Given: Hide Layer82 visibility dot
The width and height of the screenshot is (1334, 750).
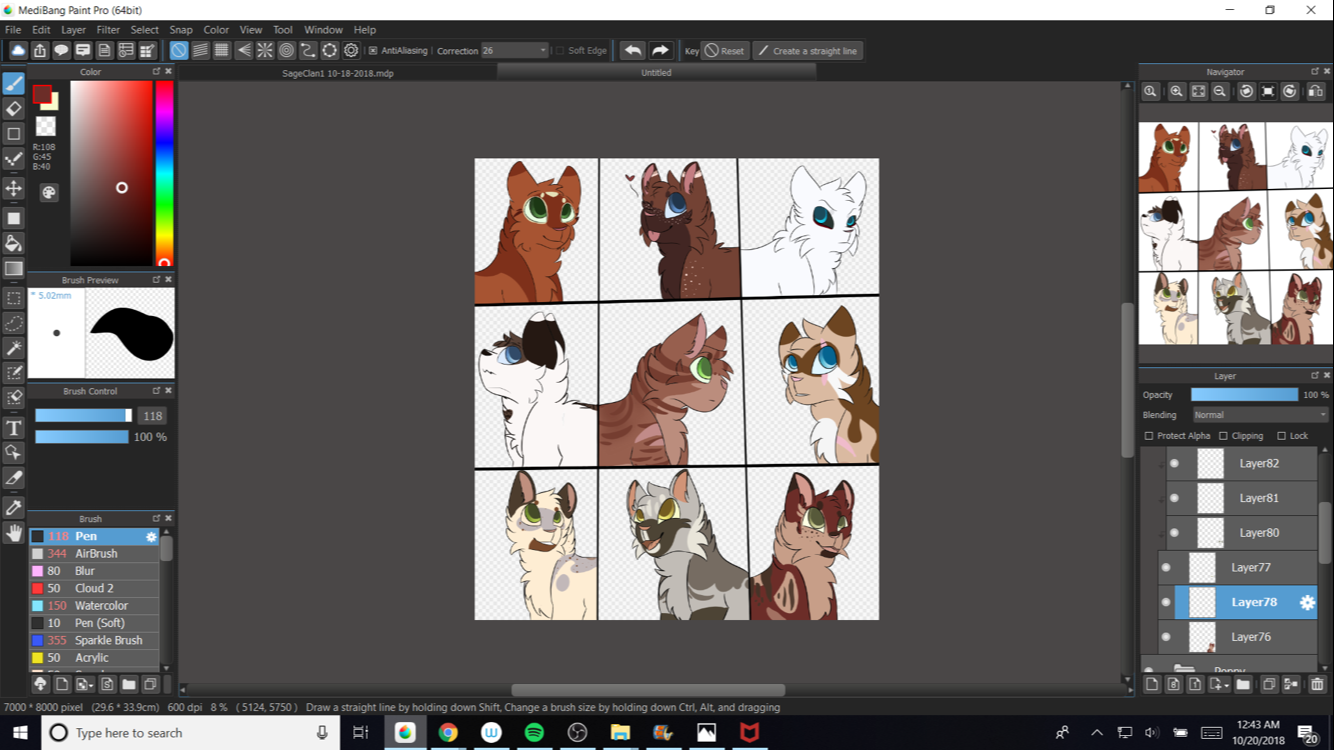Looking at the screenshot, I should coord(1174,463).
